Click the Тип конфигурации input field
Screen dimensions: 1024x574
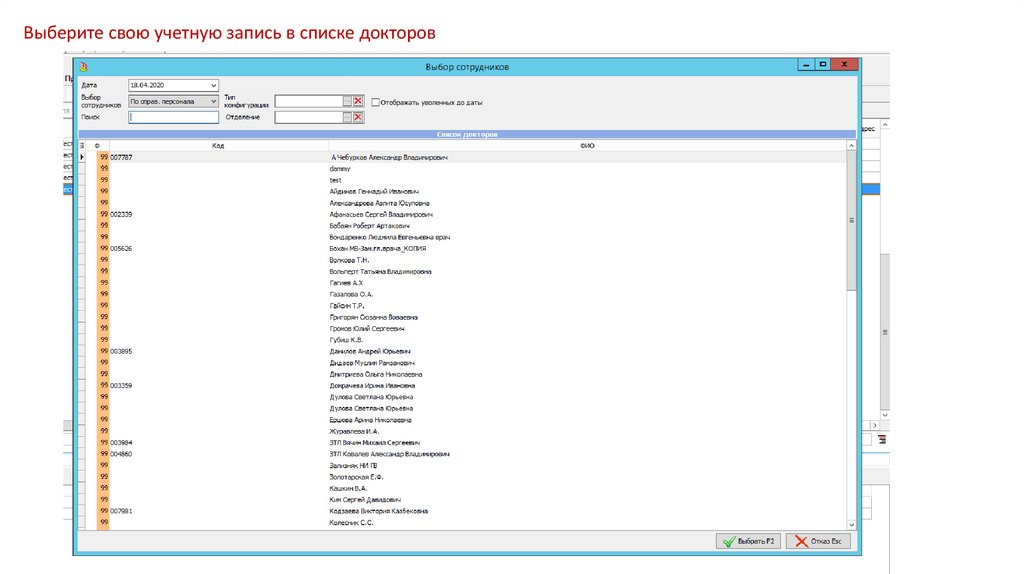coord(309,101)
